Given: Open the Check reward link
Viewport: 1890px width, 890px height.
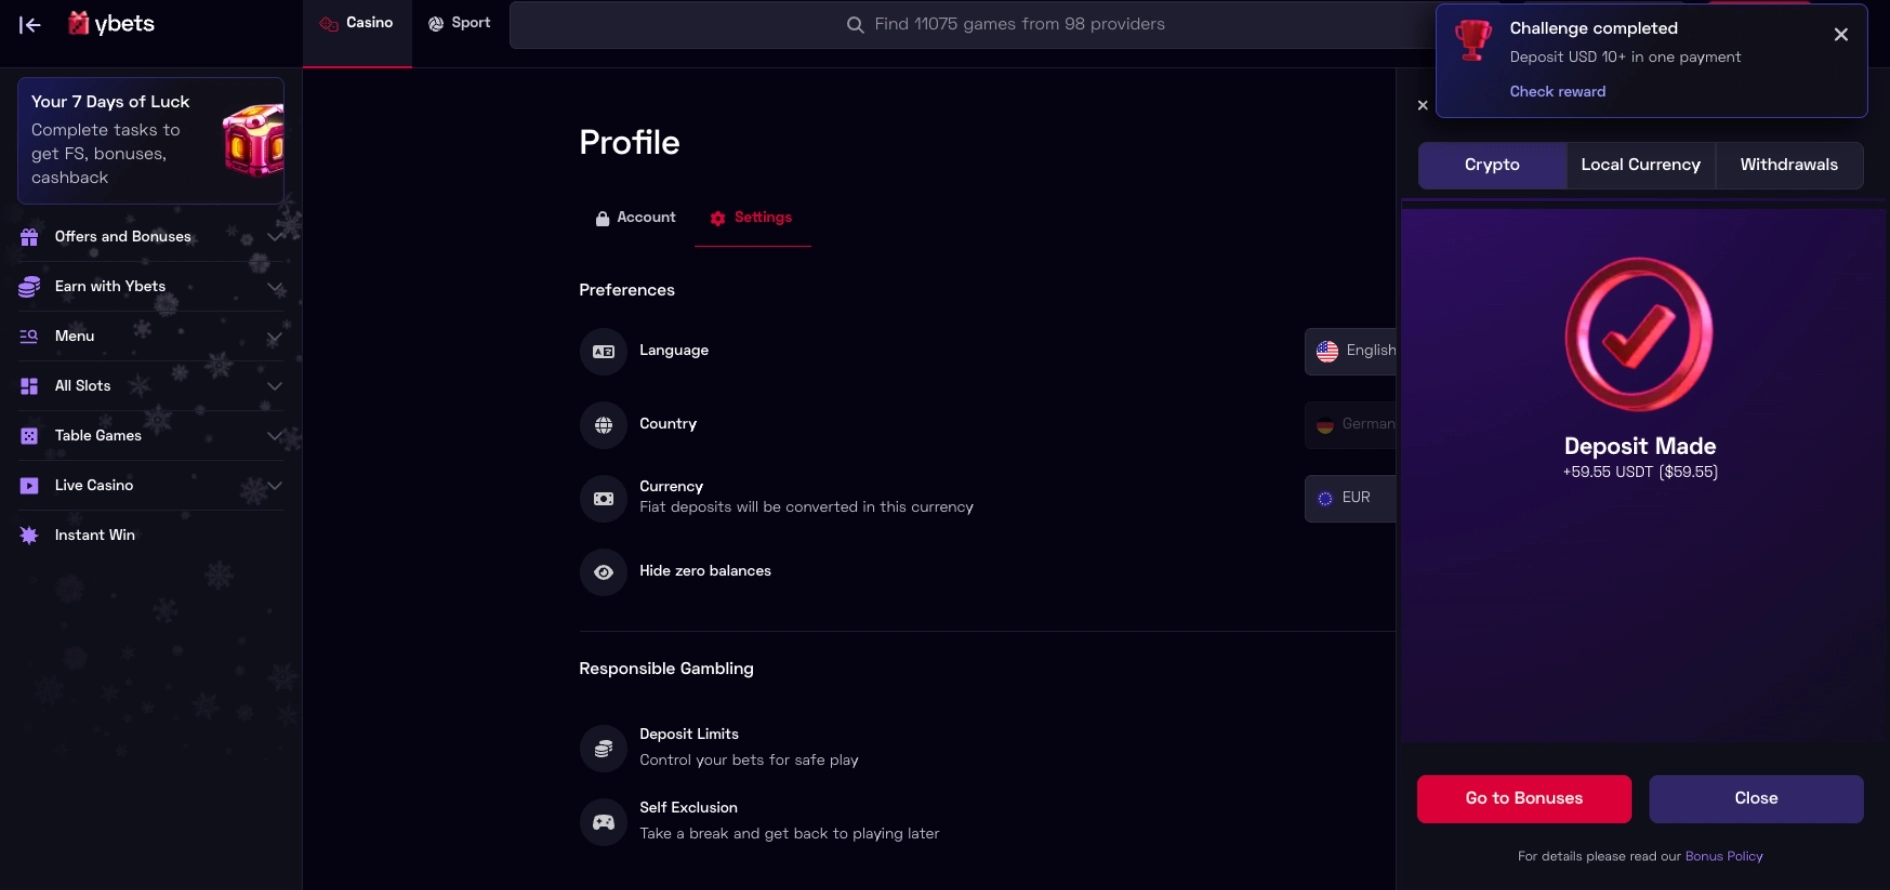Looking at the screenshot, I should click(1557, 91).
